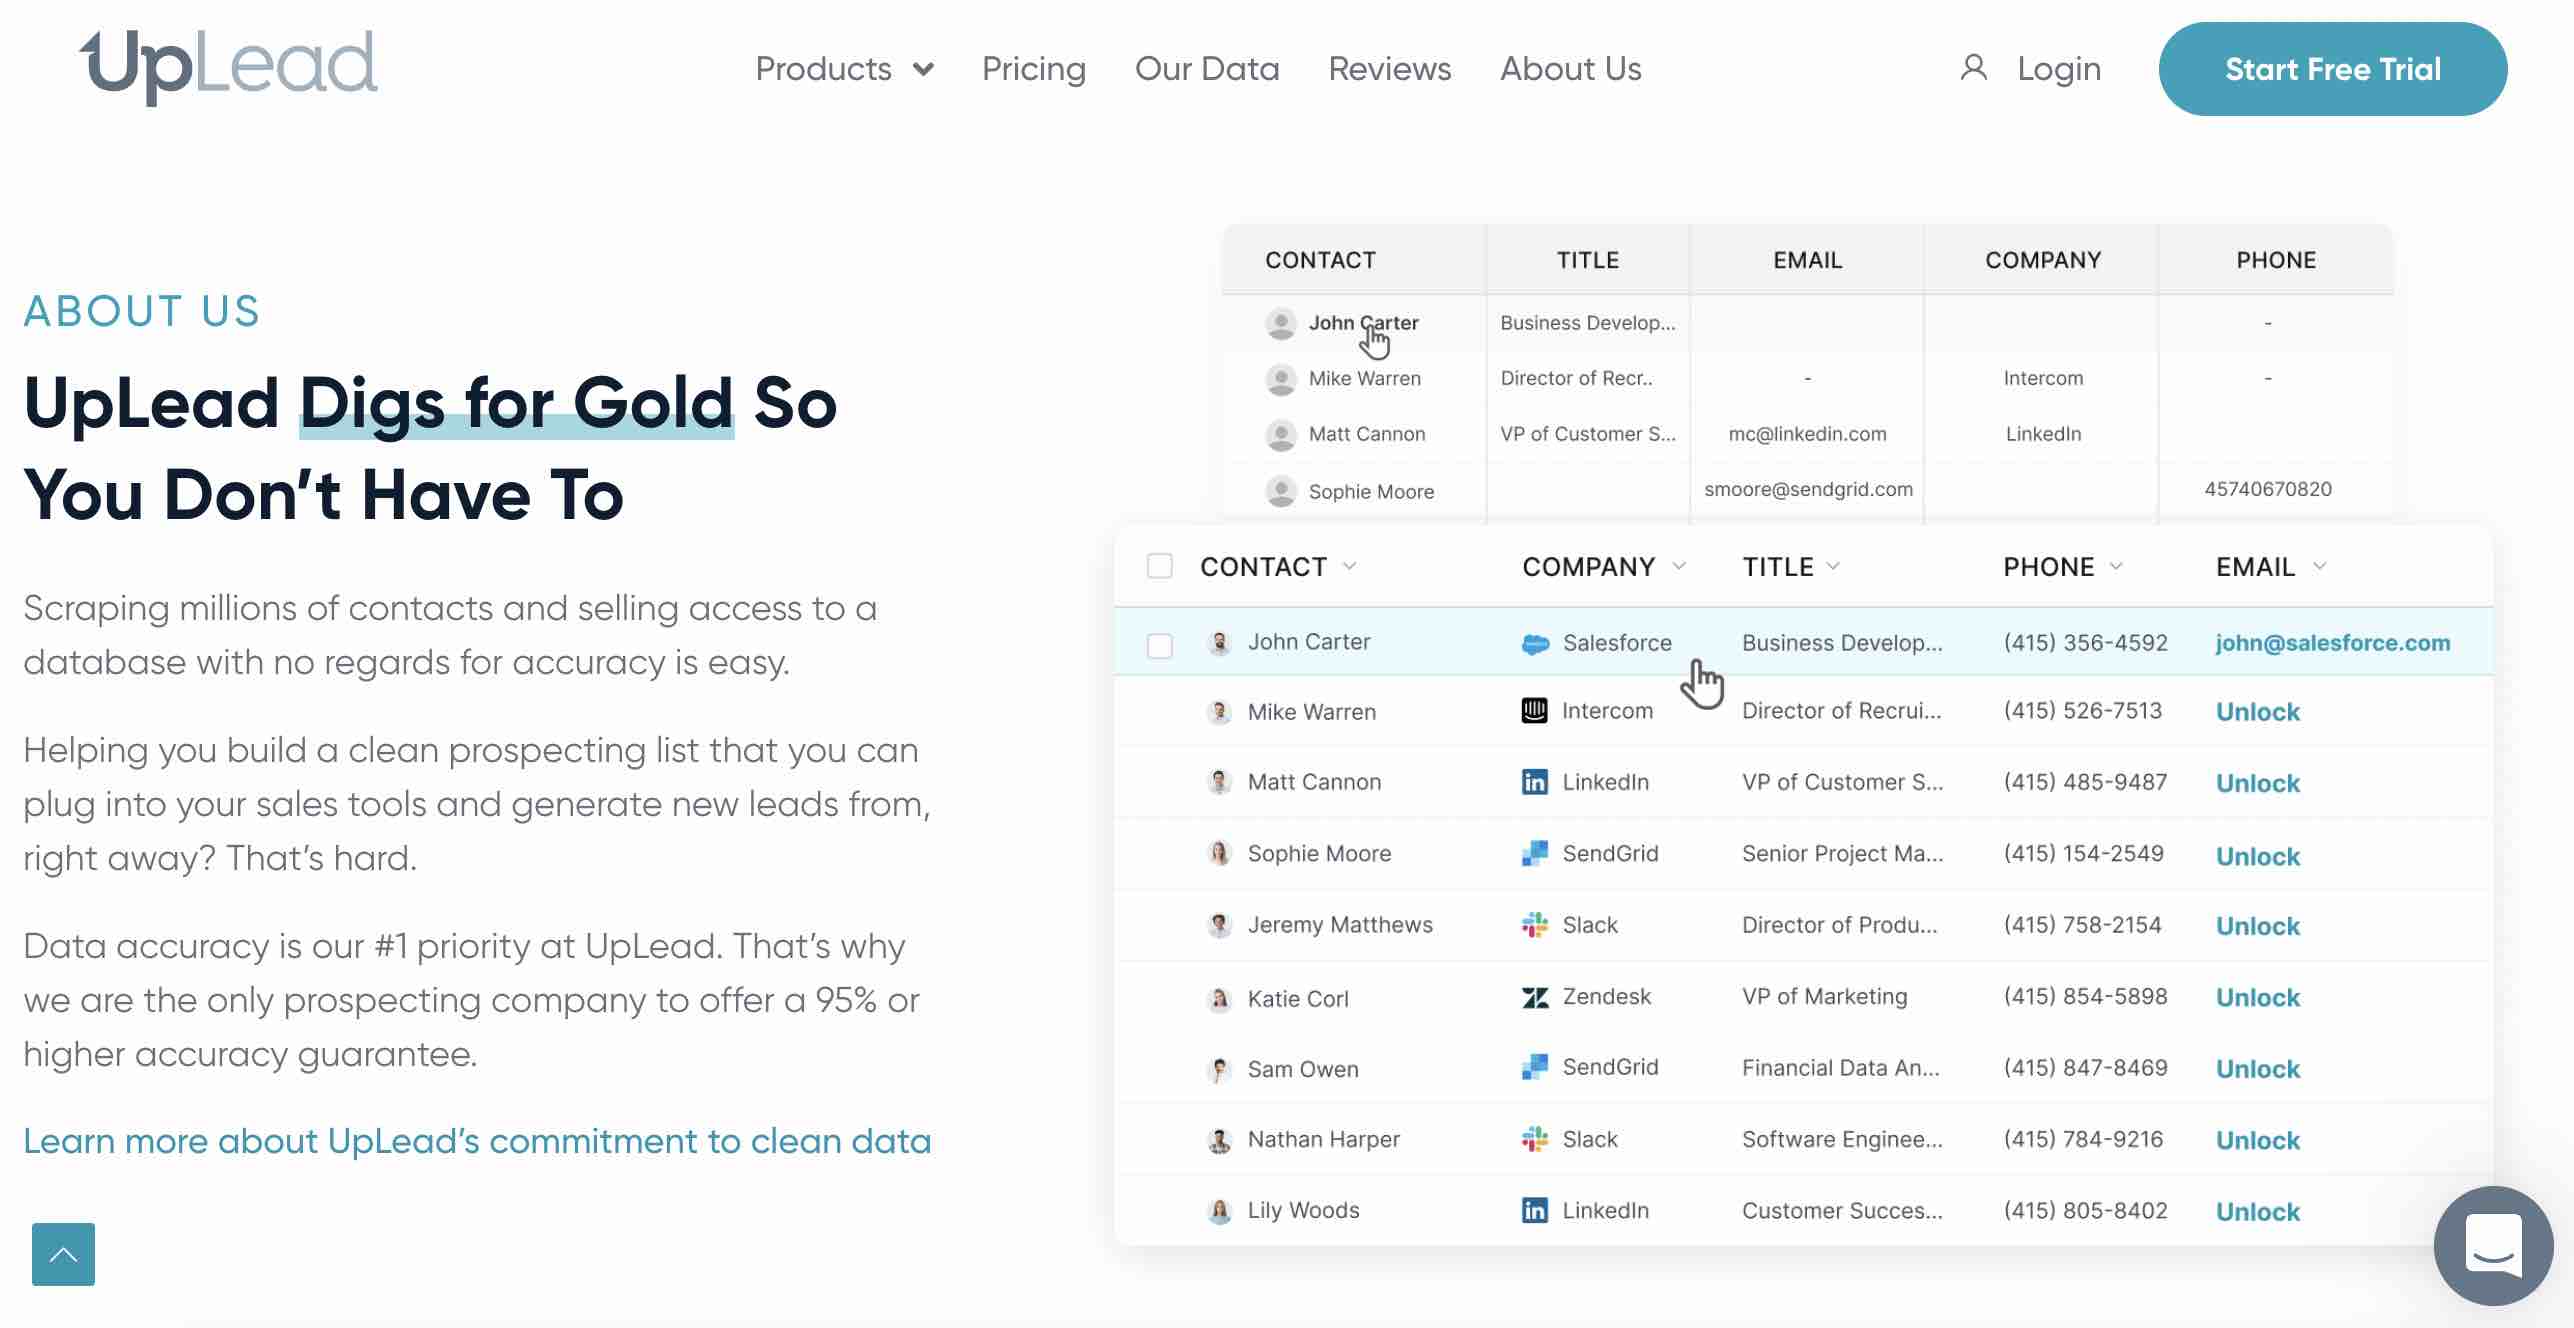
Task: Open the Our Data nav item
Action: coord(1206,69)
